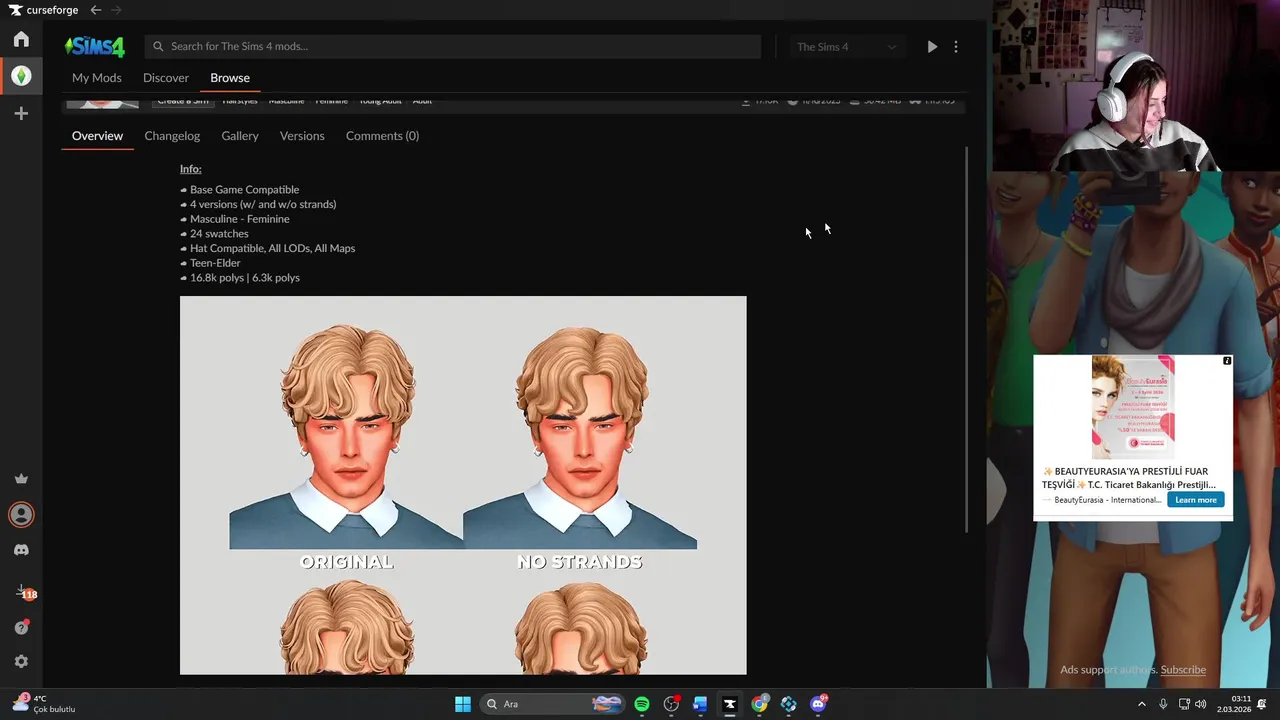Click the crown premium icon in sidebar
Viewport: 1280px width, 720px height.
(21, 479)
